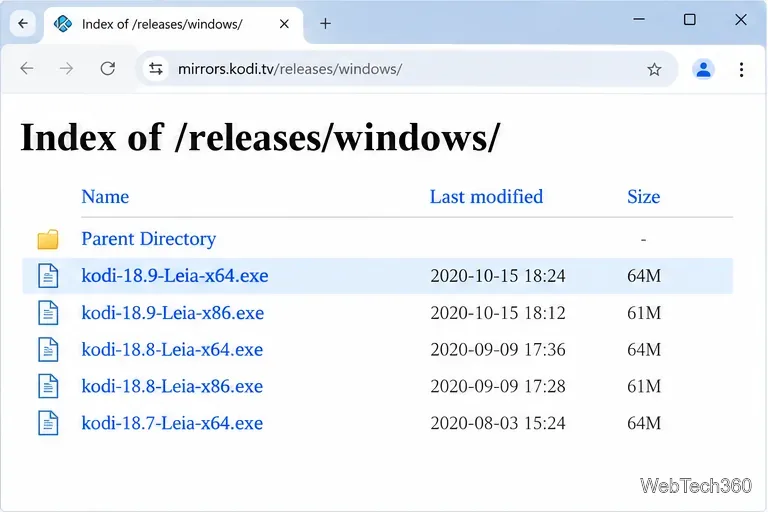Click file icon for kodi-18.7-Leia-x64.exe
The width and height of the screenshot is (768, 512).
click(x=48, y=423)
